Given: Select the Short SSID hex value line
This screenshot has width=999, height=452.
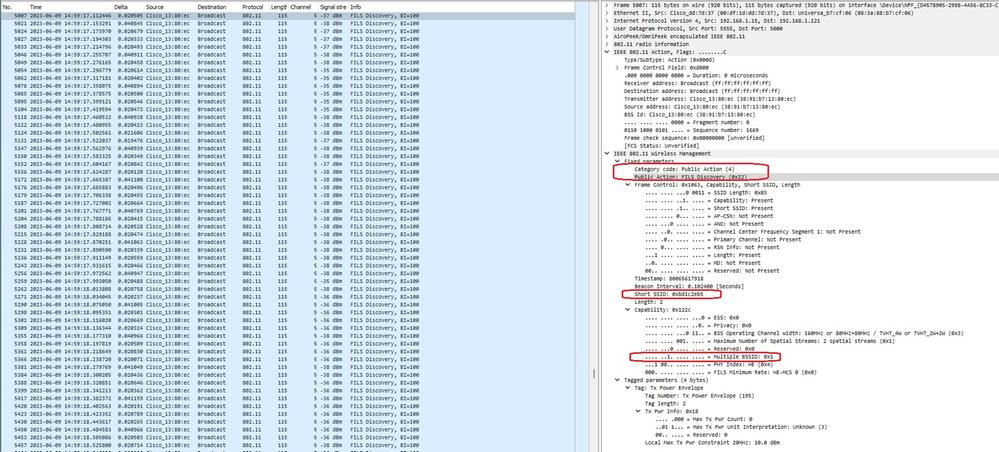Looking at the screenshot, I should click(669, 295).
